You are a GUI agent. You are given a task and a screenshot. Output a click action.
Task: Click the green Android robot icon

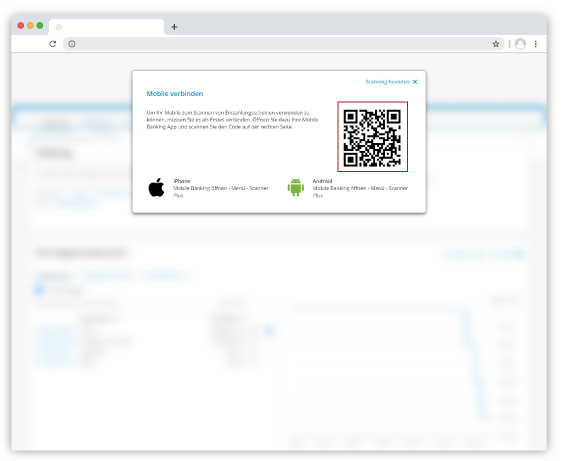pos(296,187)
